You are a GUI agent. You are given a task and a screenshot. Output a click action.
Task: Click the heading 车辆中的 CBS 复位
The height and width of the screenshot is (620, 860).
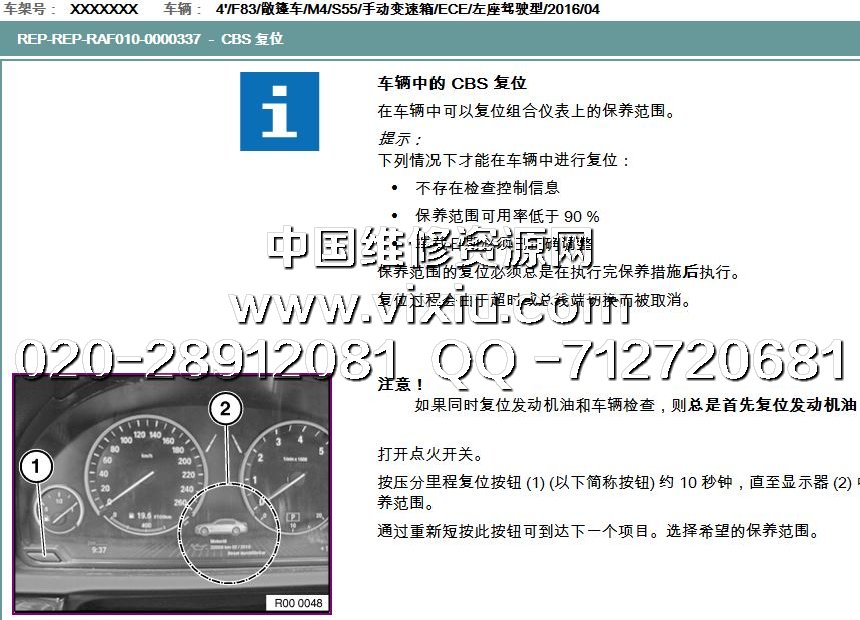click(452, 83)
